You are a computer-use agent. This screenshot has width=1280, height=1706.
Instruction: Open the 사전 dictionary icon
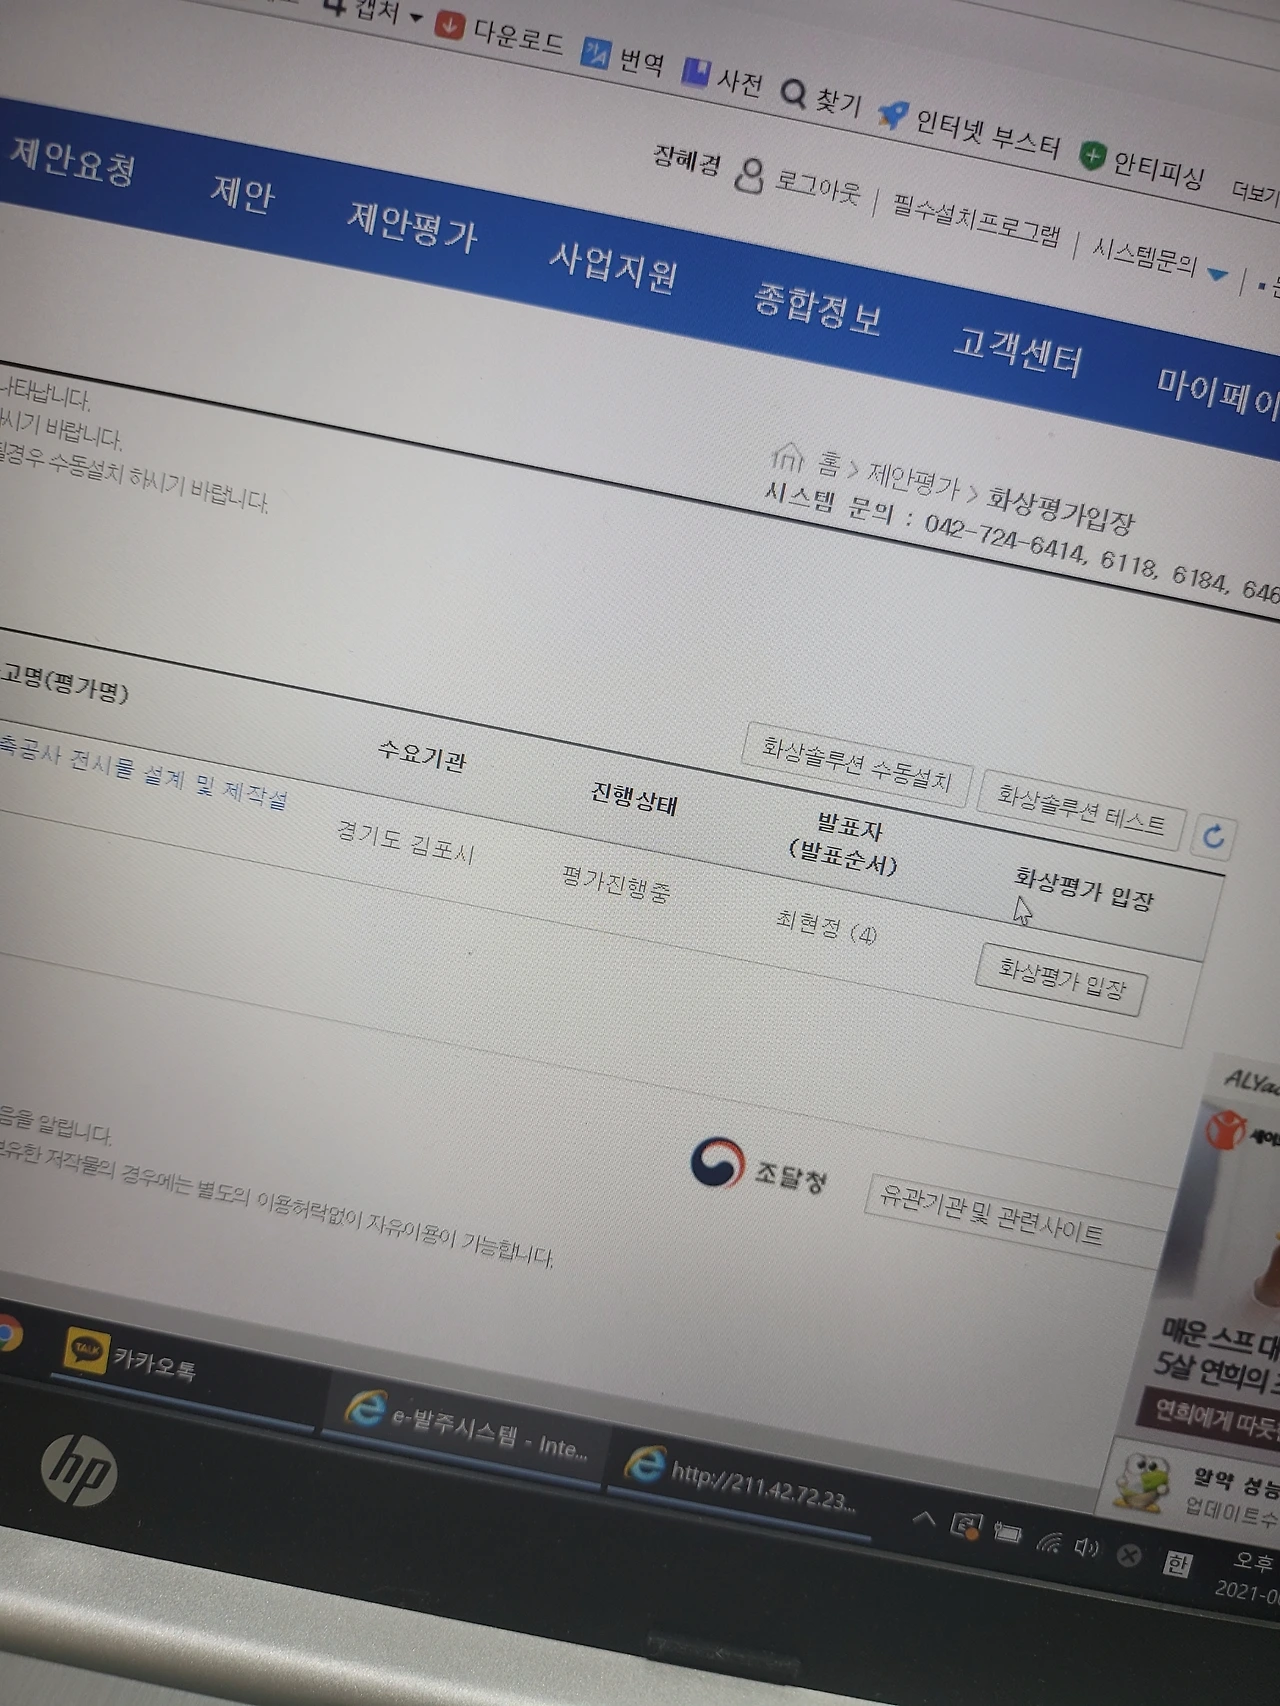(696, 72)
